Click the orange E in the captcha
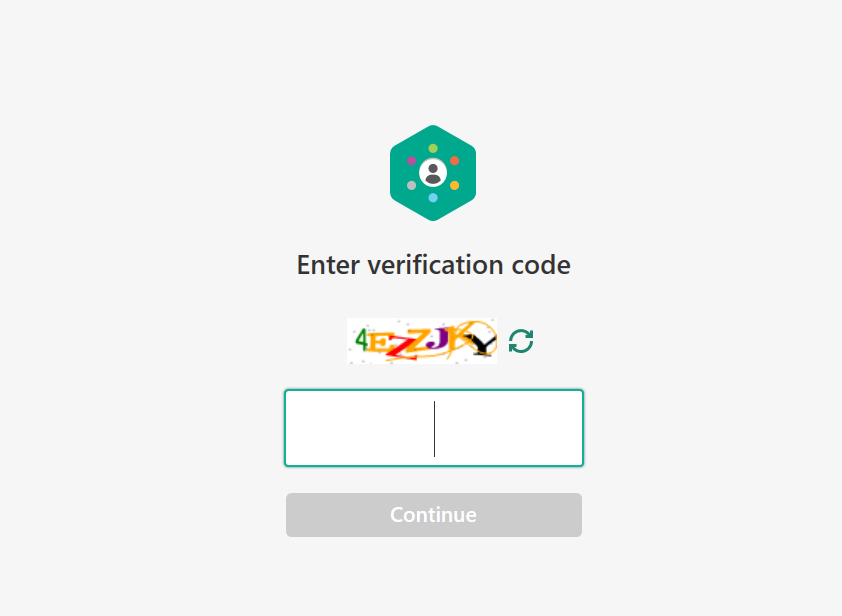 click(379, 343)
